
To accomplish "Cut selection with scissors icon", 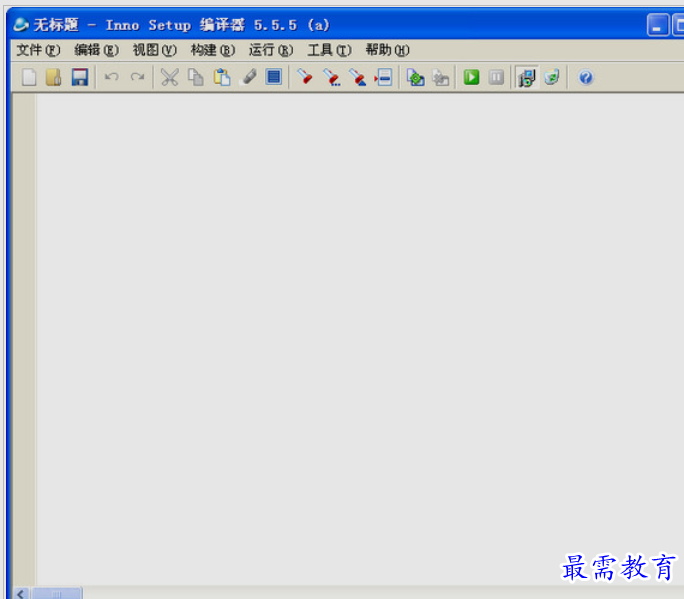I will coord(169,78).
